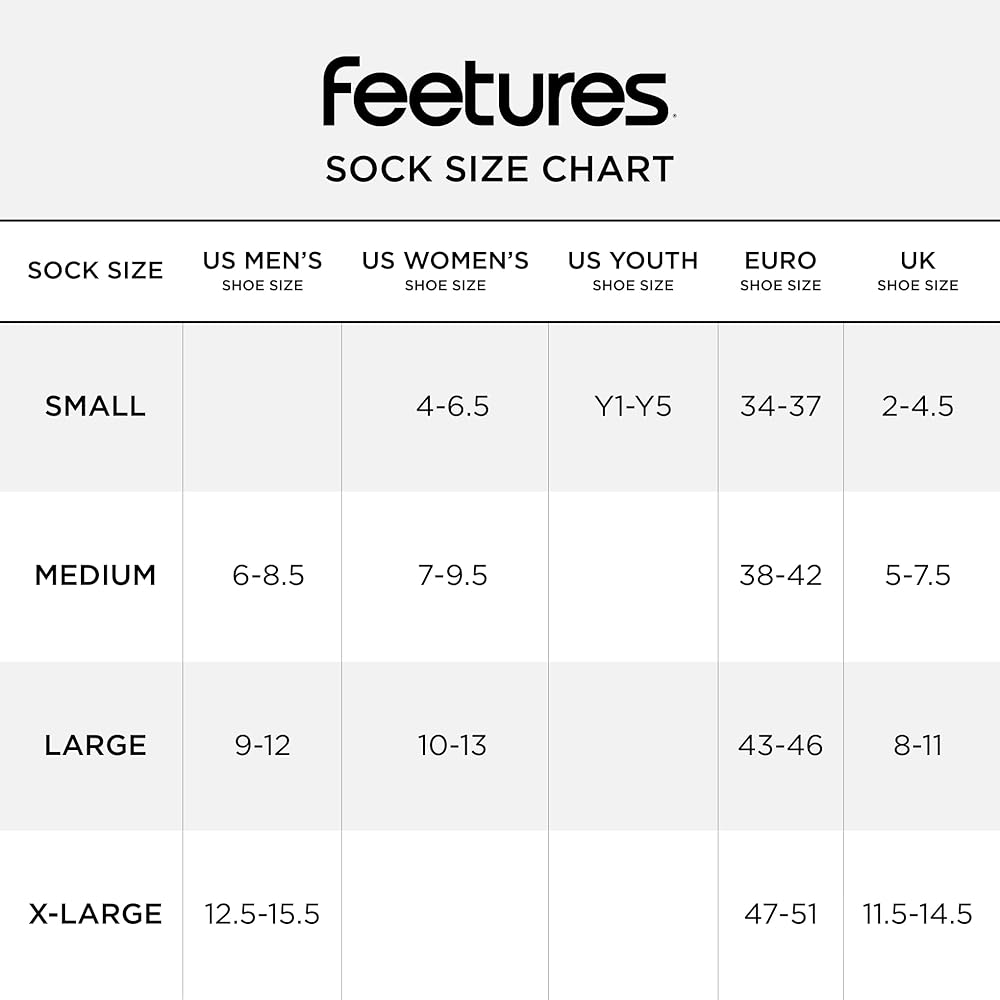Click the SMALL row label
This screenshot has width=1000, height=1000.
[95, 406]
